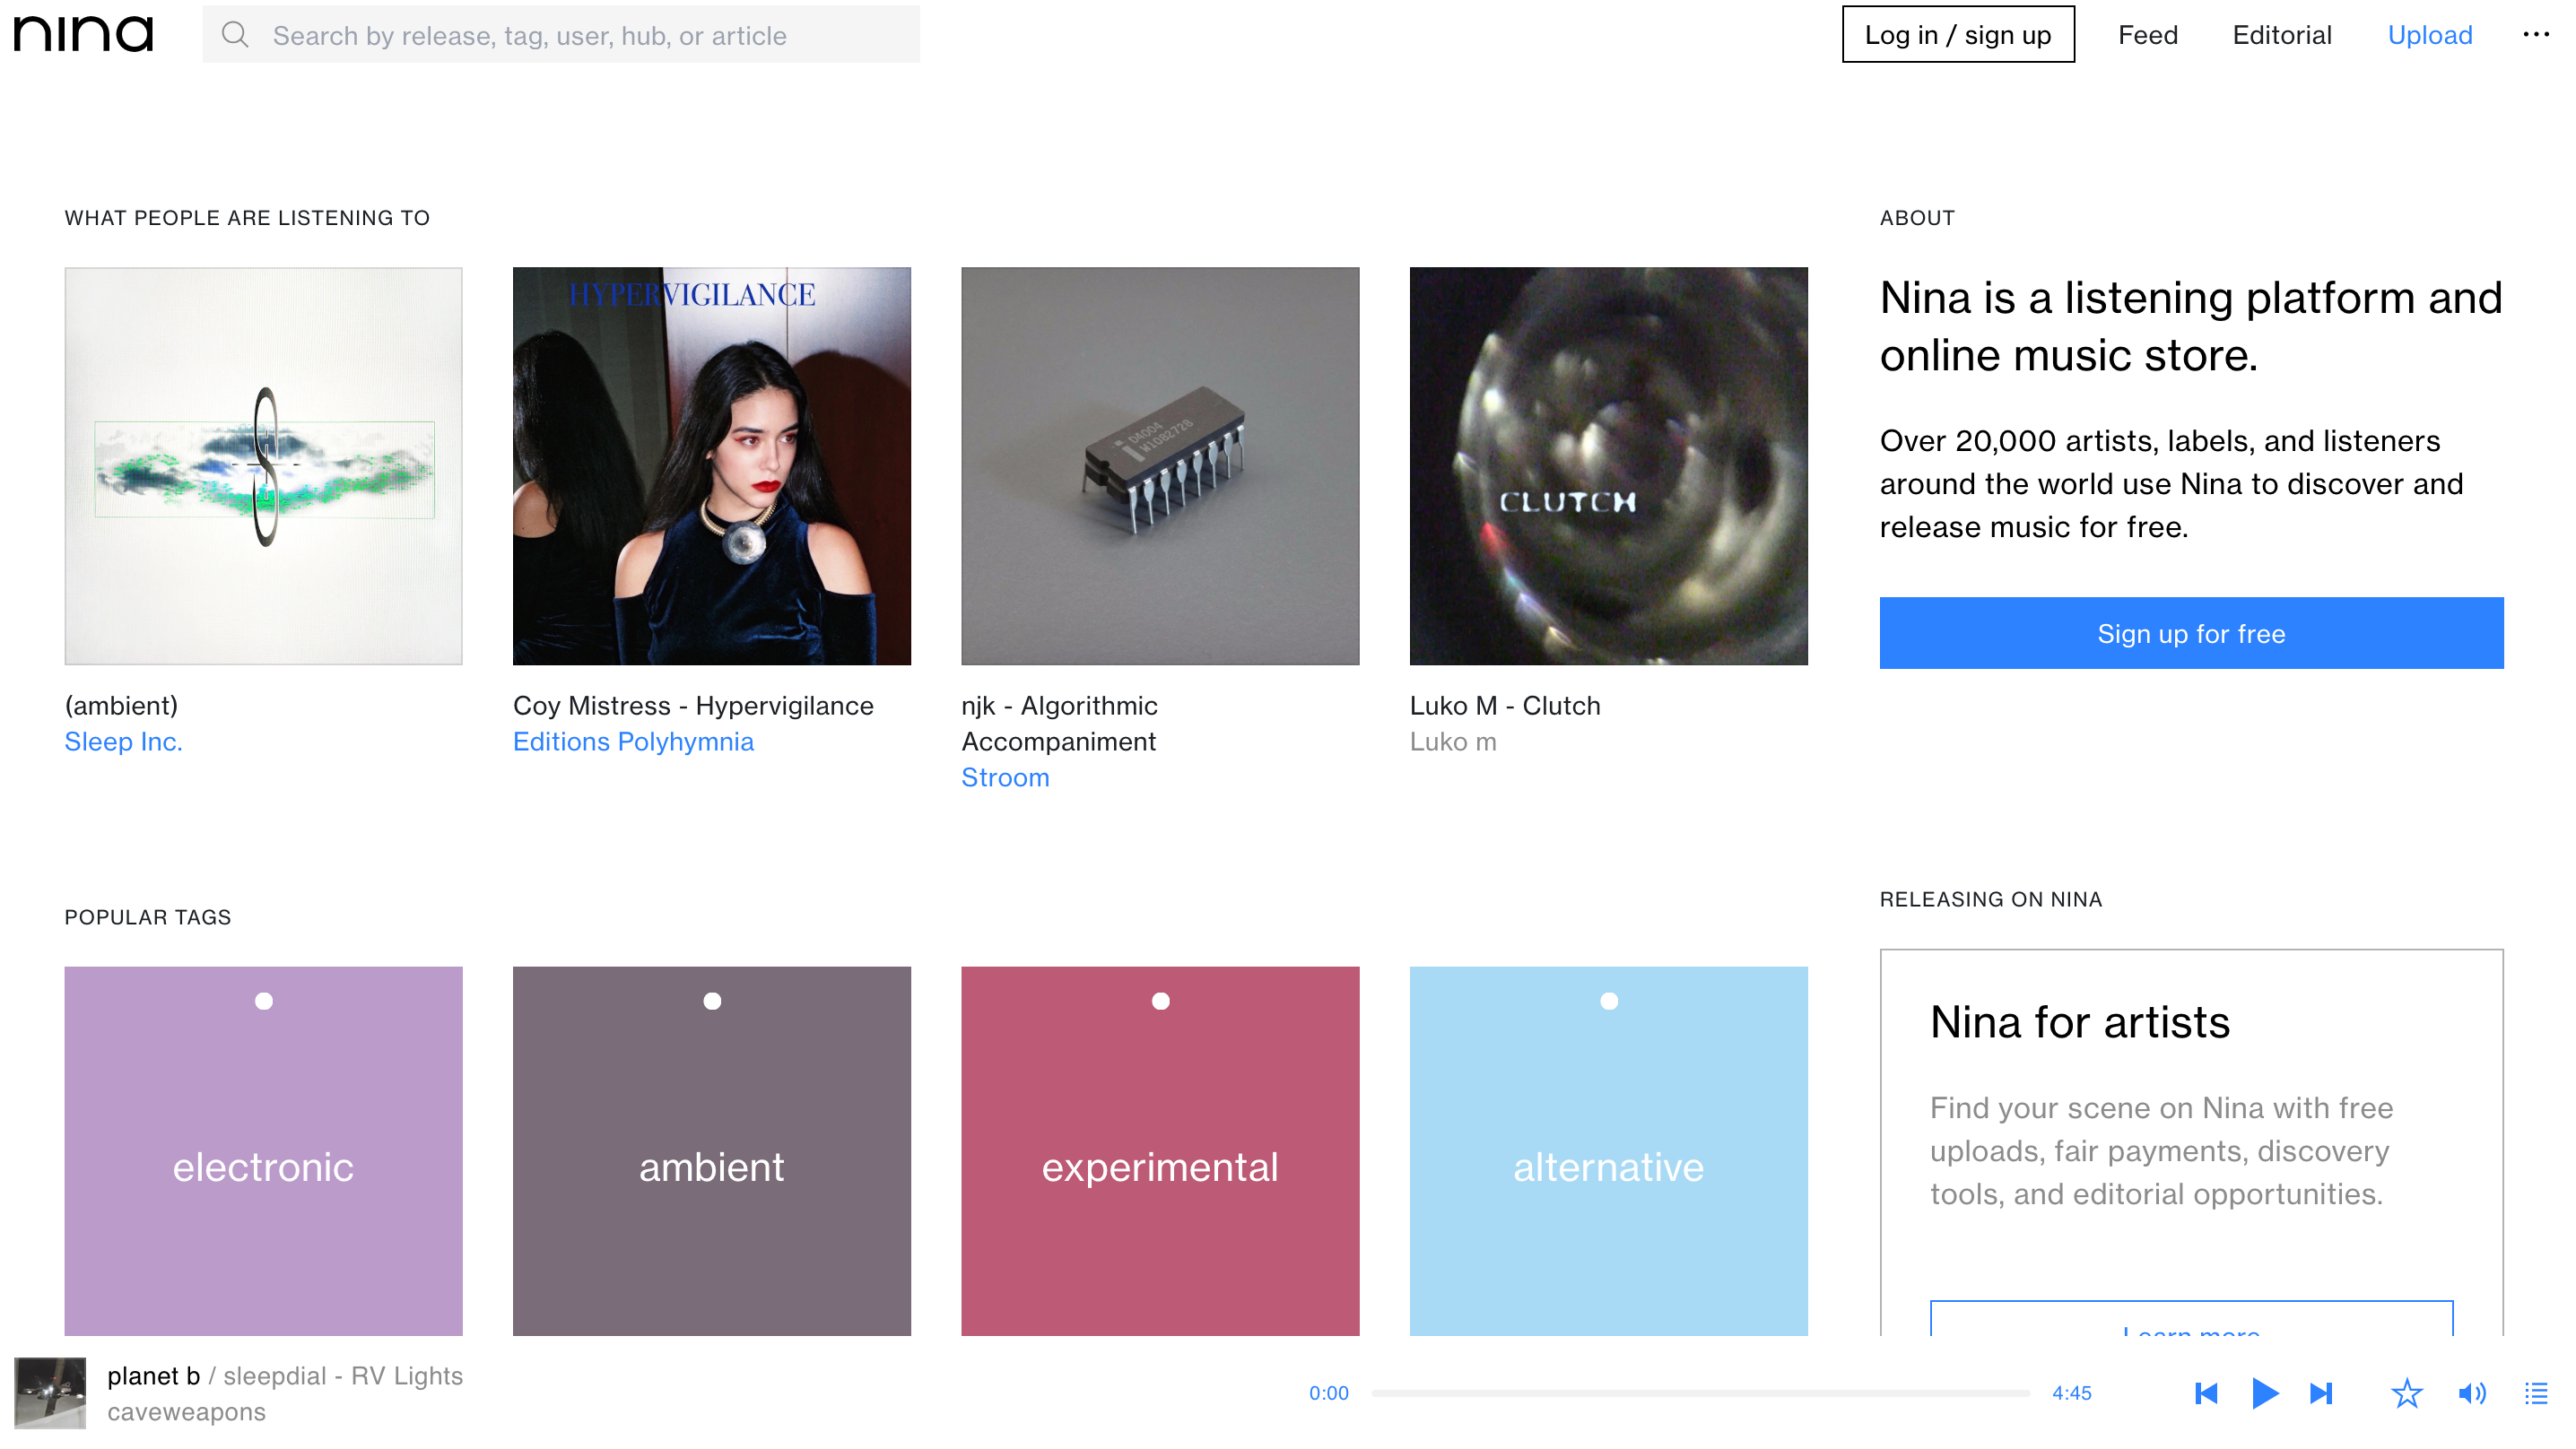Mute audio with the volume icon

point(2472,1393)
